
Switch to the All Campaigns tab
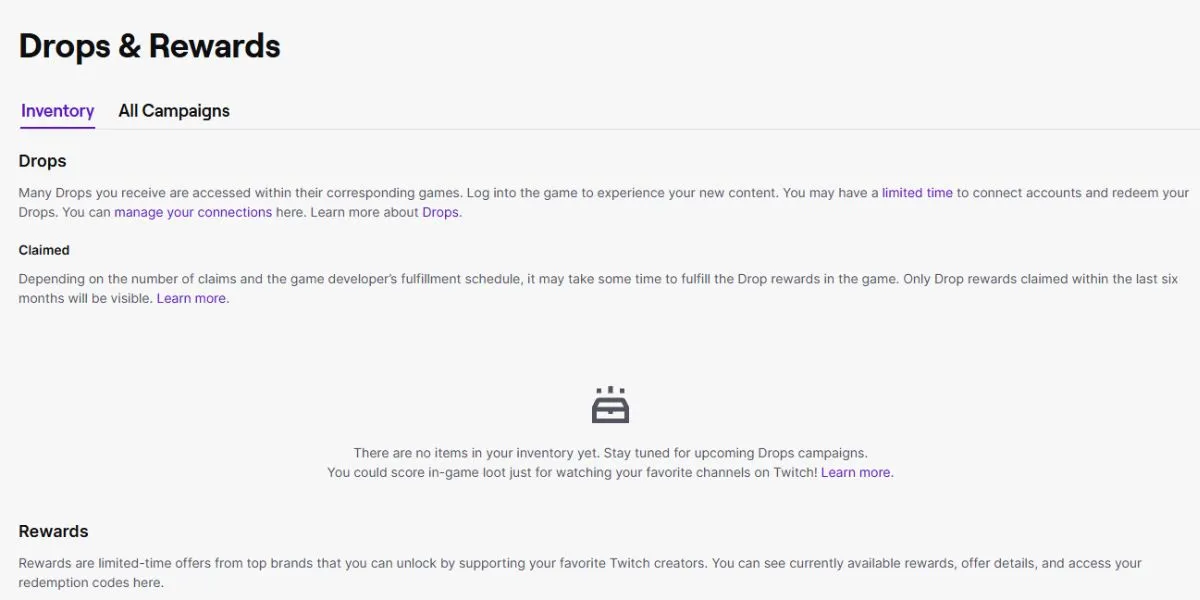pyautogui.click(x=174, y=111)
